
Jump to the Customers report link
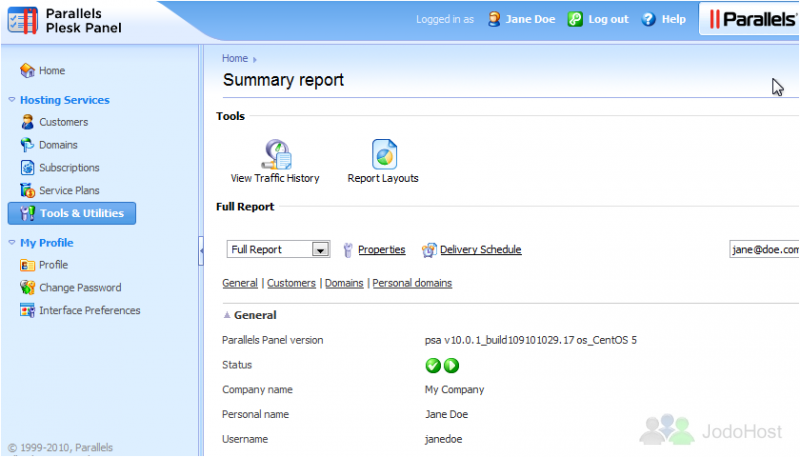click(291, 283)
